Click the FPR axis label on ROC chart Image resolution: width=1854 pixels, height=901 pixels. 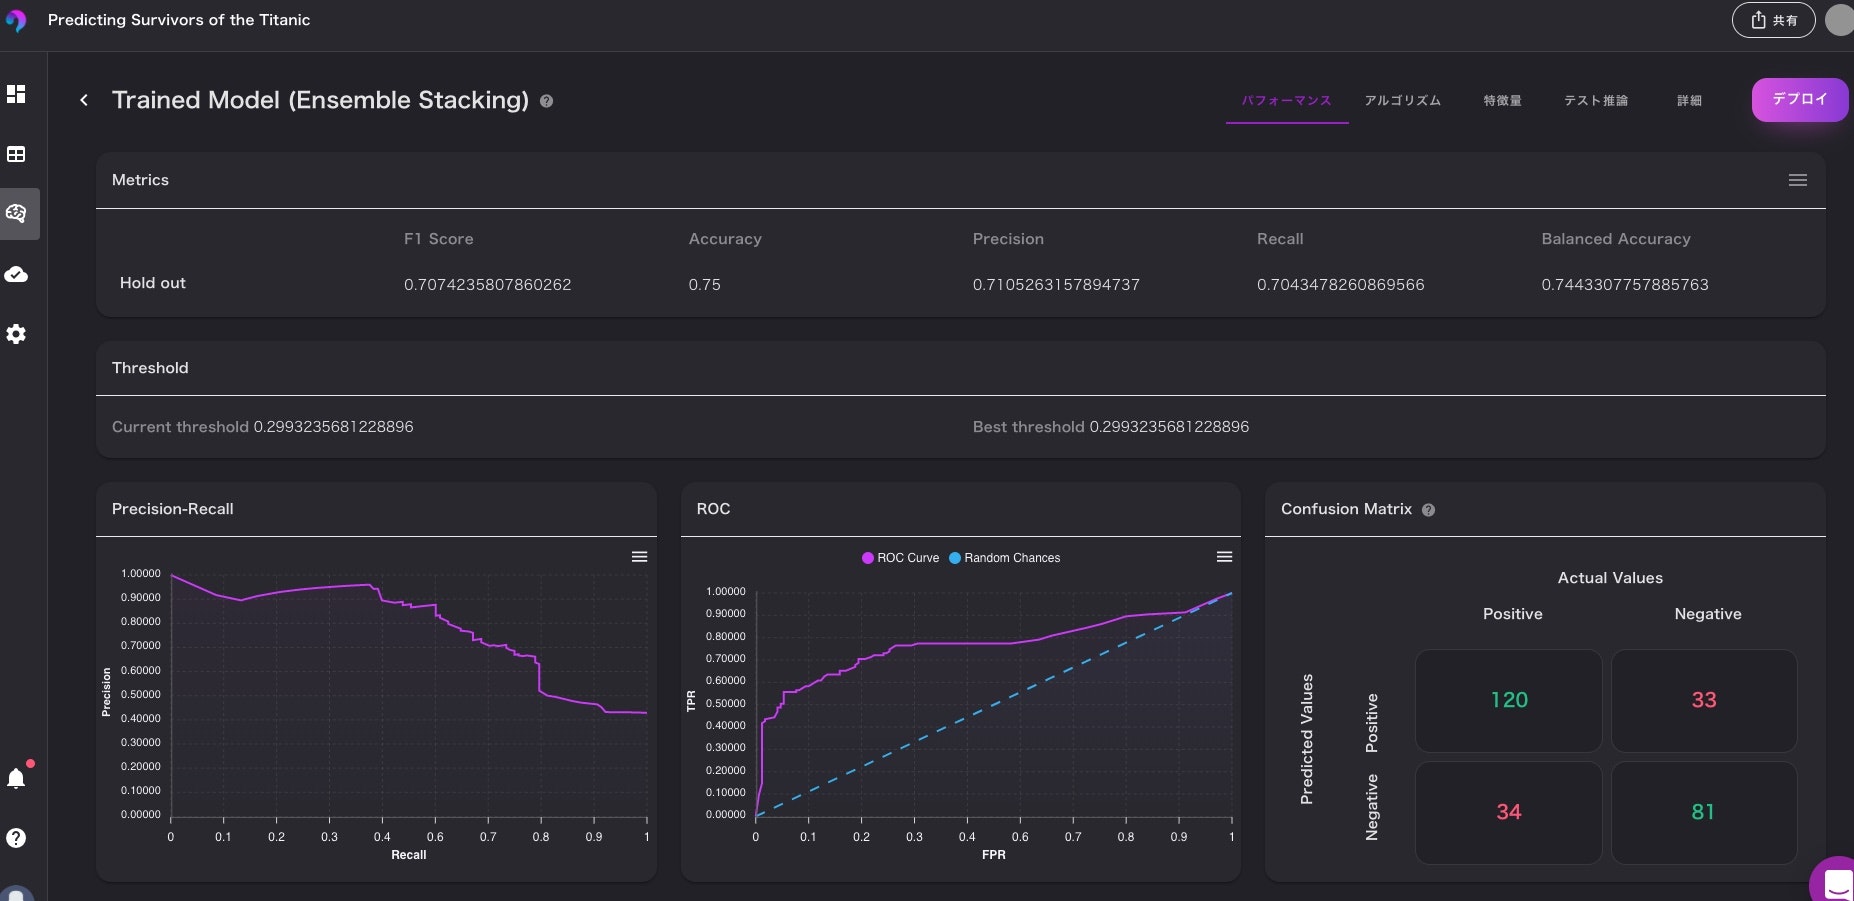pos(994,855)
